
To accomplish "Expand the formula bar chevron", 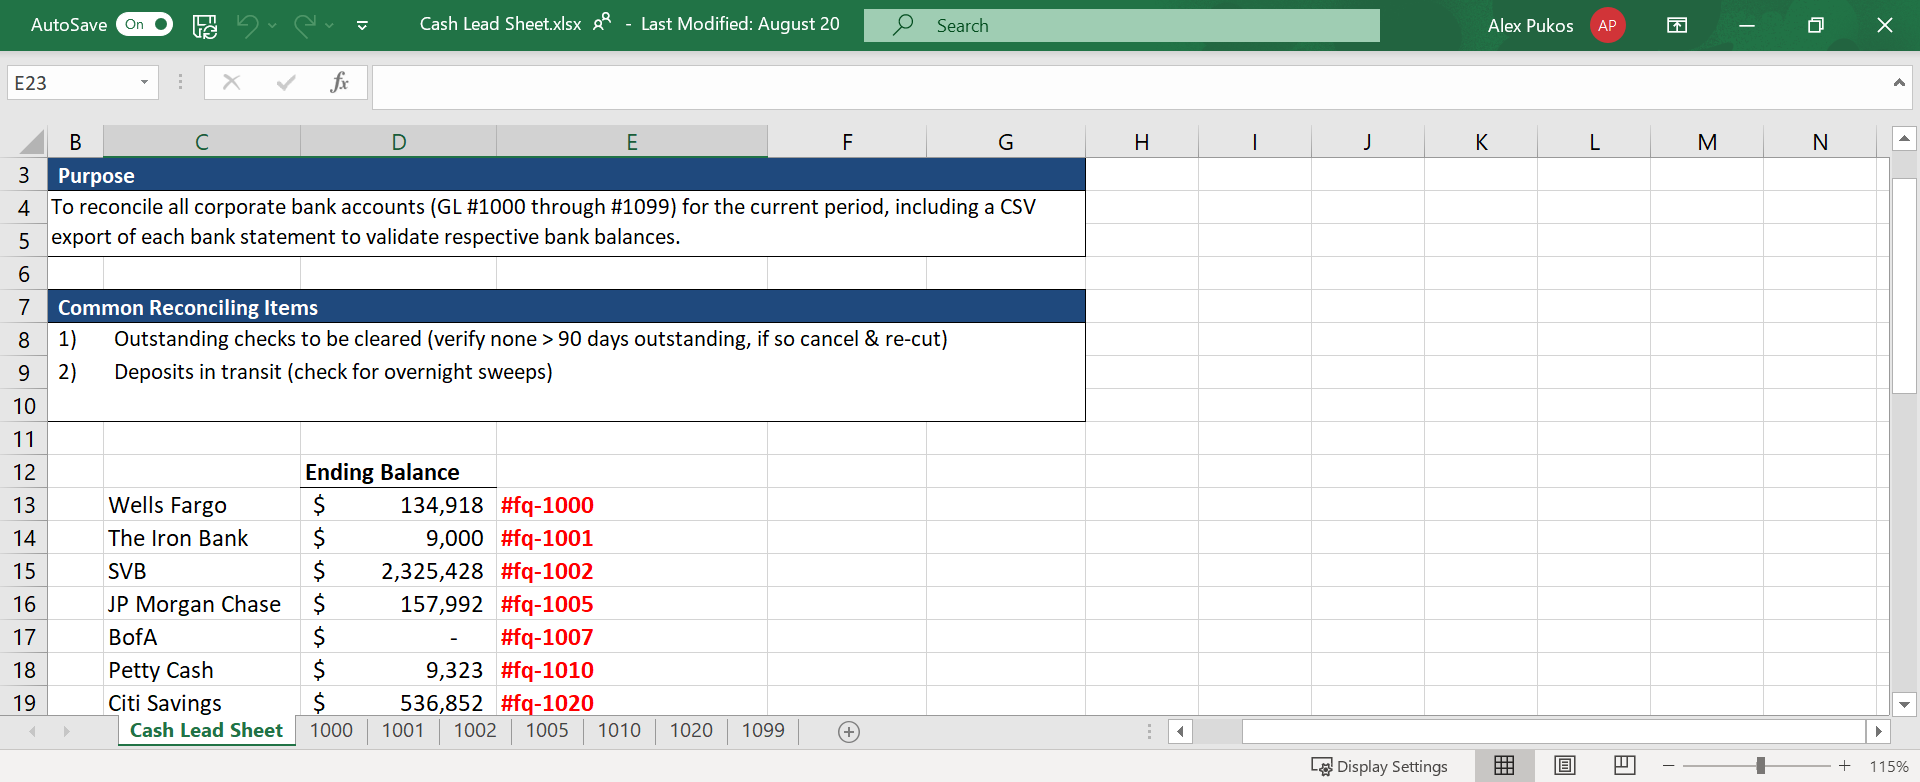I will coord(1899,83).
